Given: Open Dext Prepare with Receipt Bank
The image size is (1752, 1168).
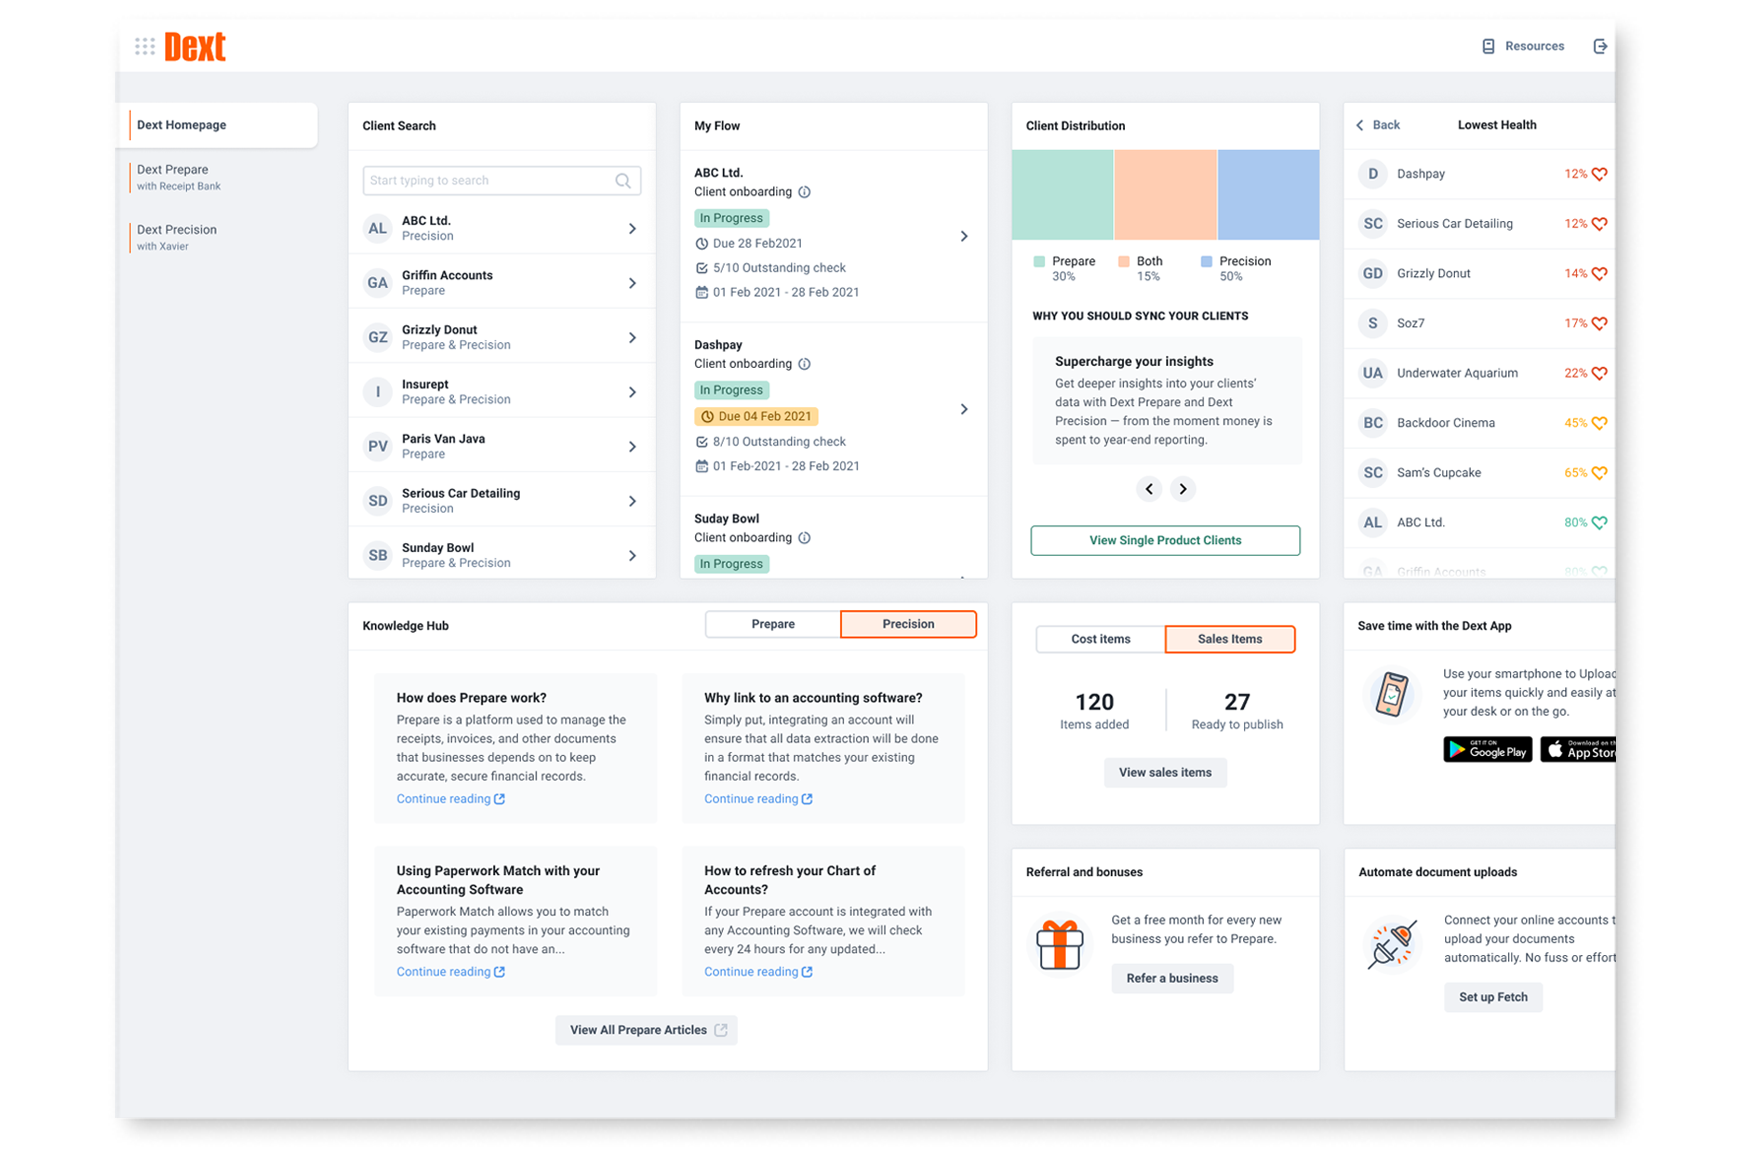Looking at the screenshot, I should [x=180, y=177].
